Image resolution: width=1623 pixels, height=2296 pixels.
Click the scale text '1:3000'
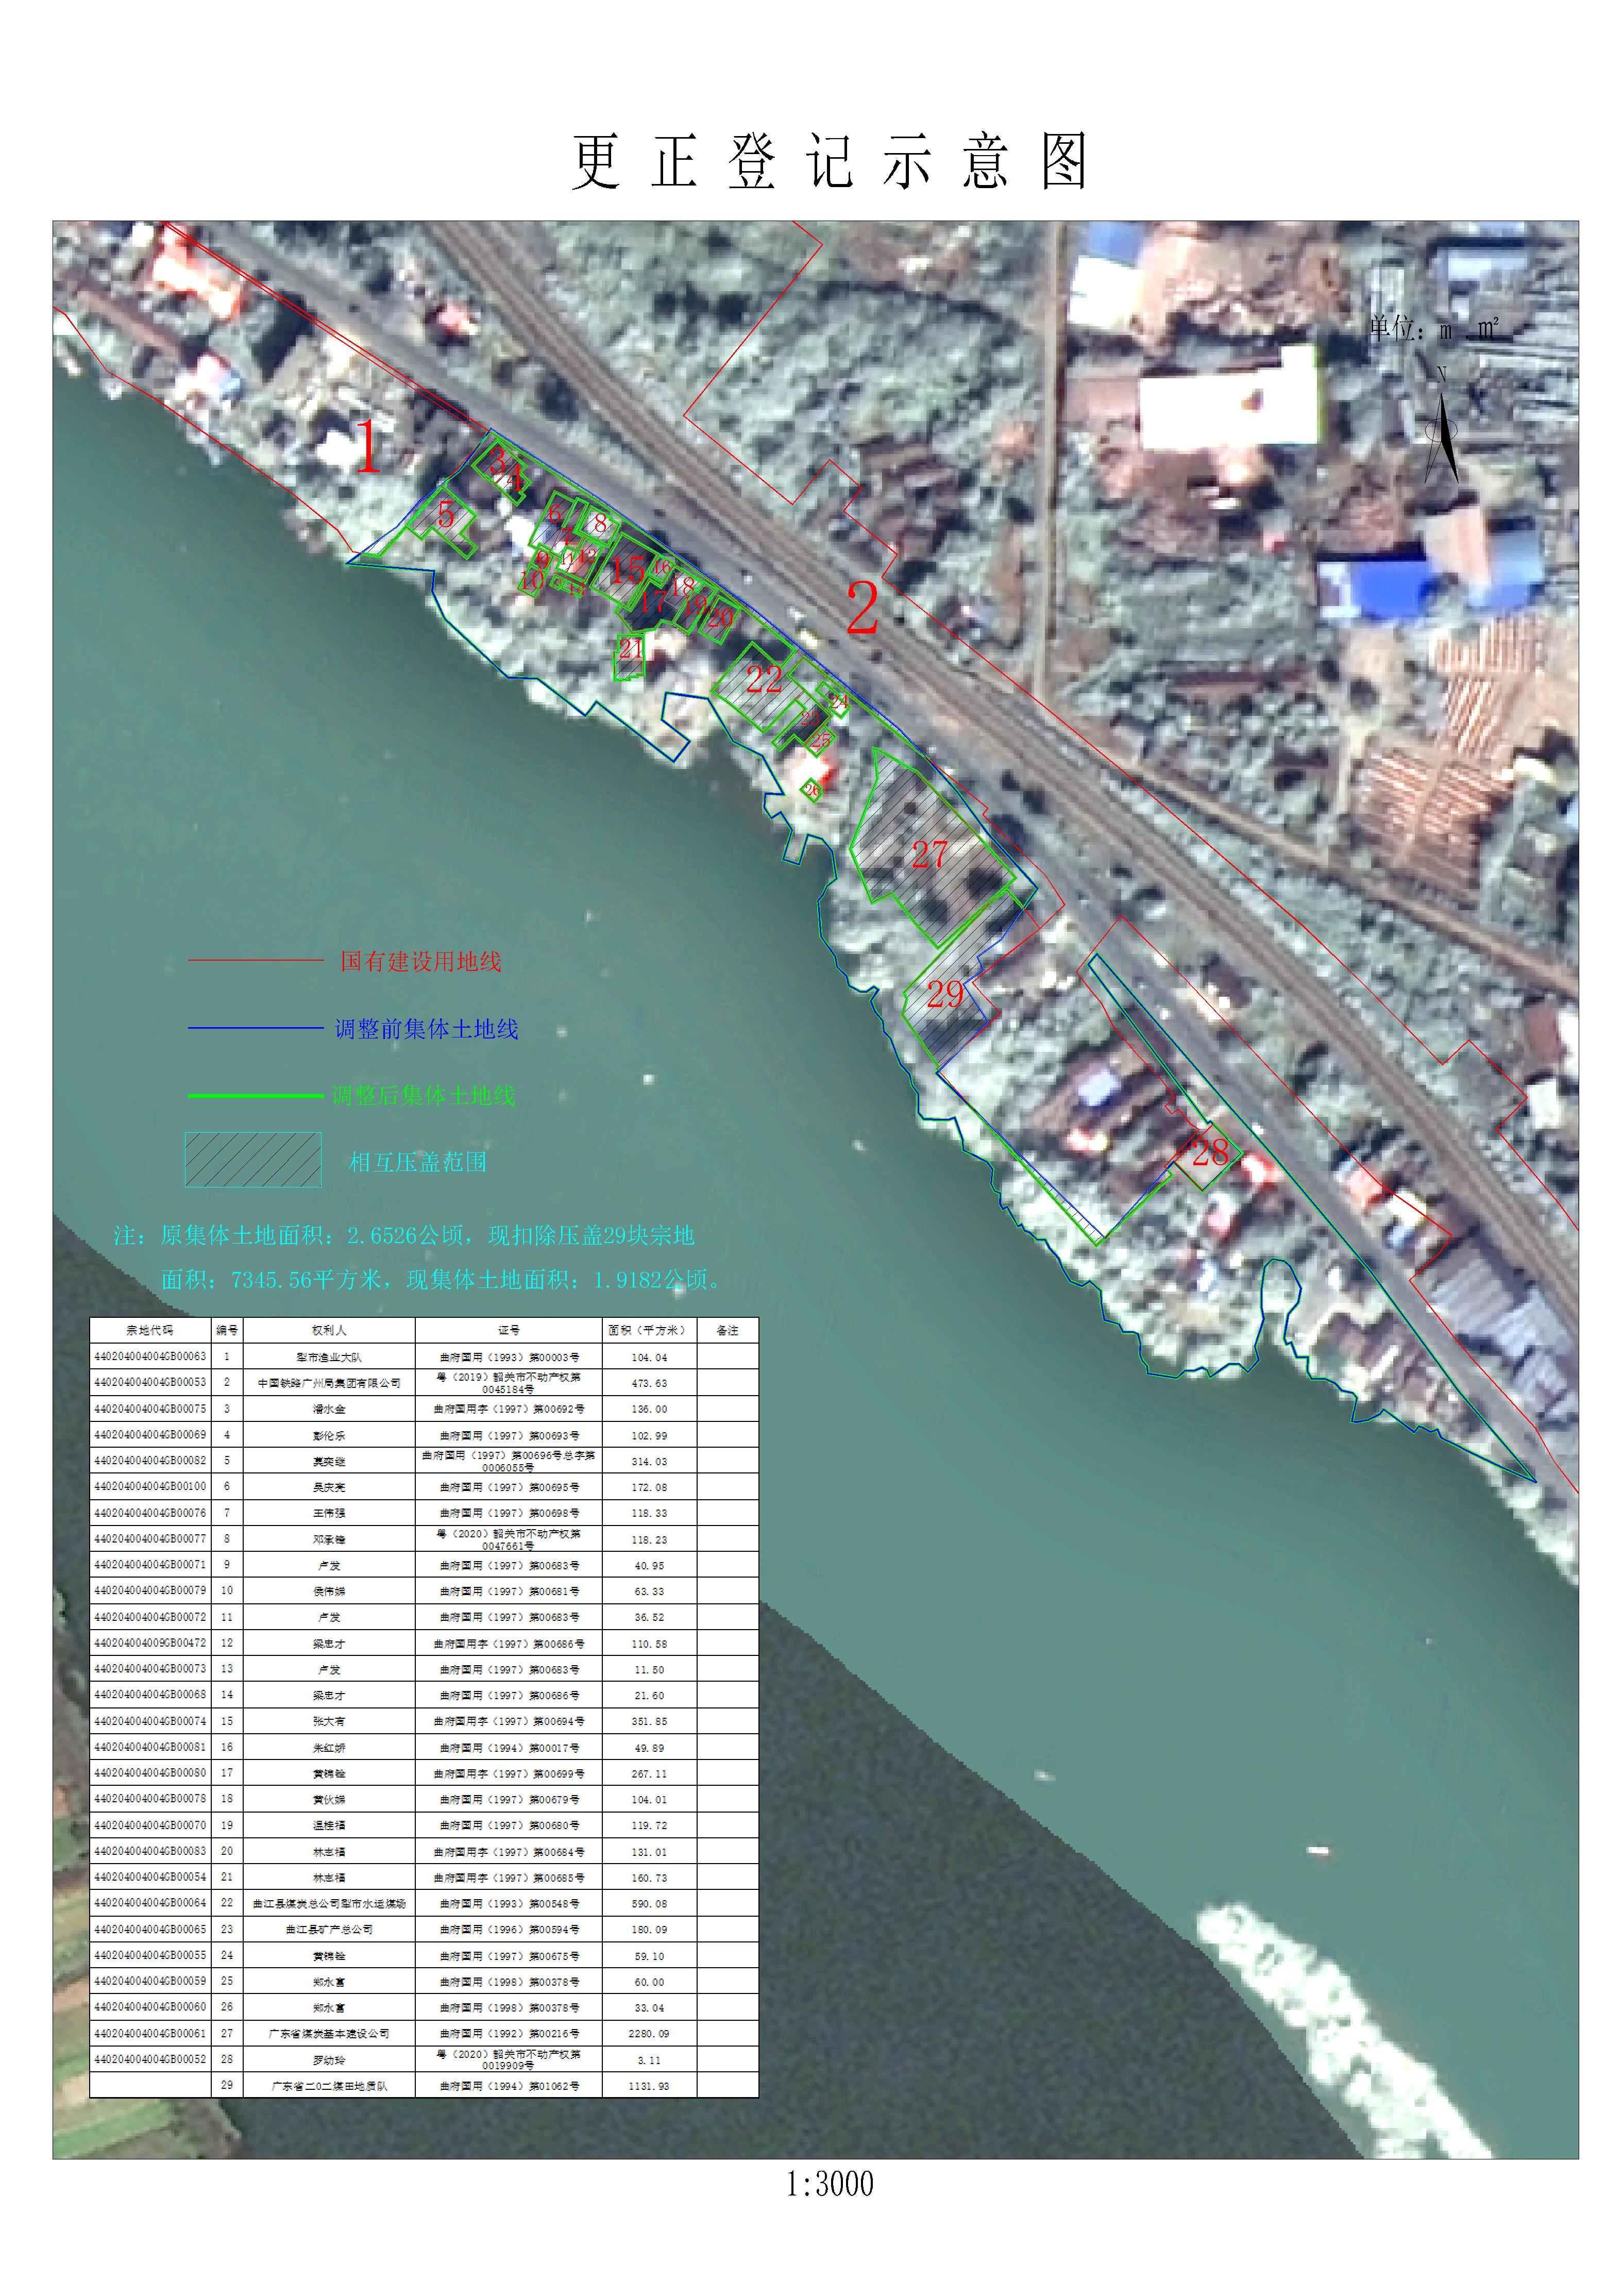pos(829,2184)
